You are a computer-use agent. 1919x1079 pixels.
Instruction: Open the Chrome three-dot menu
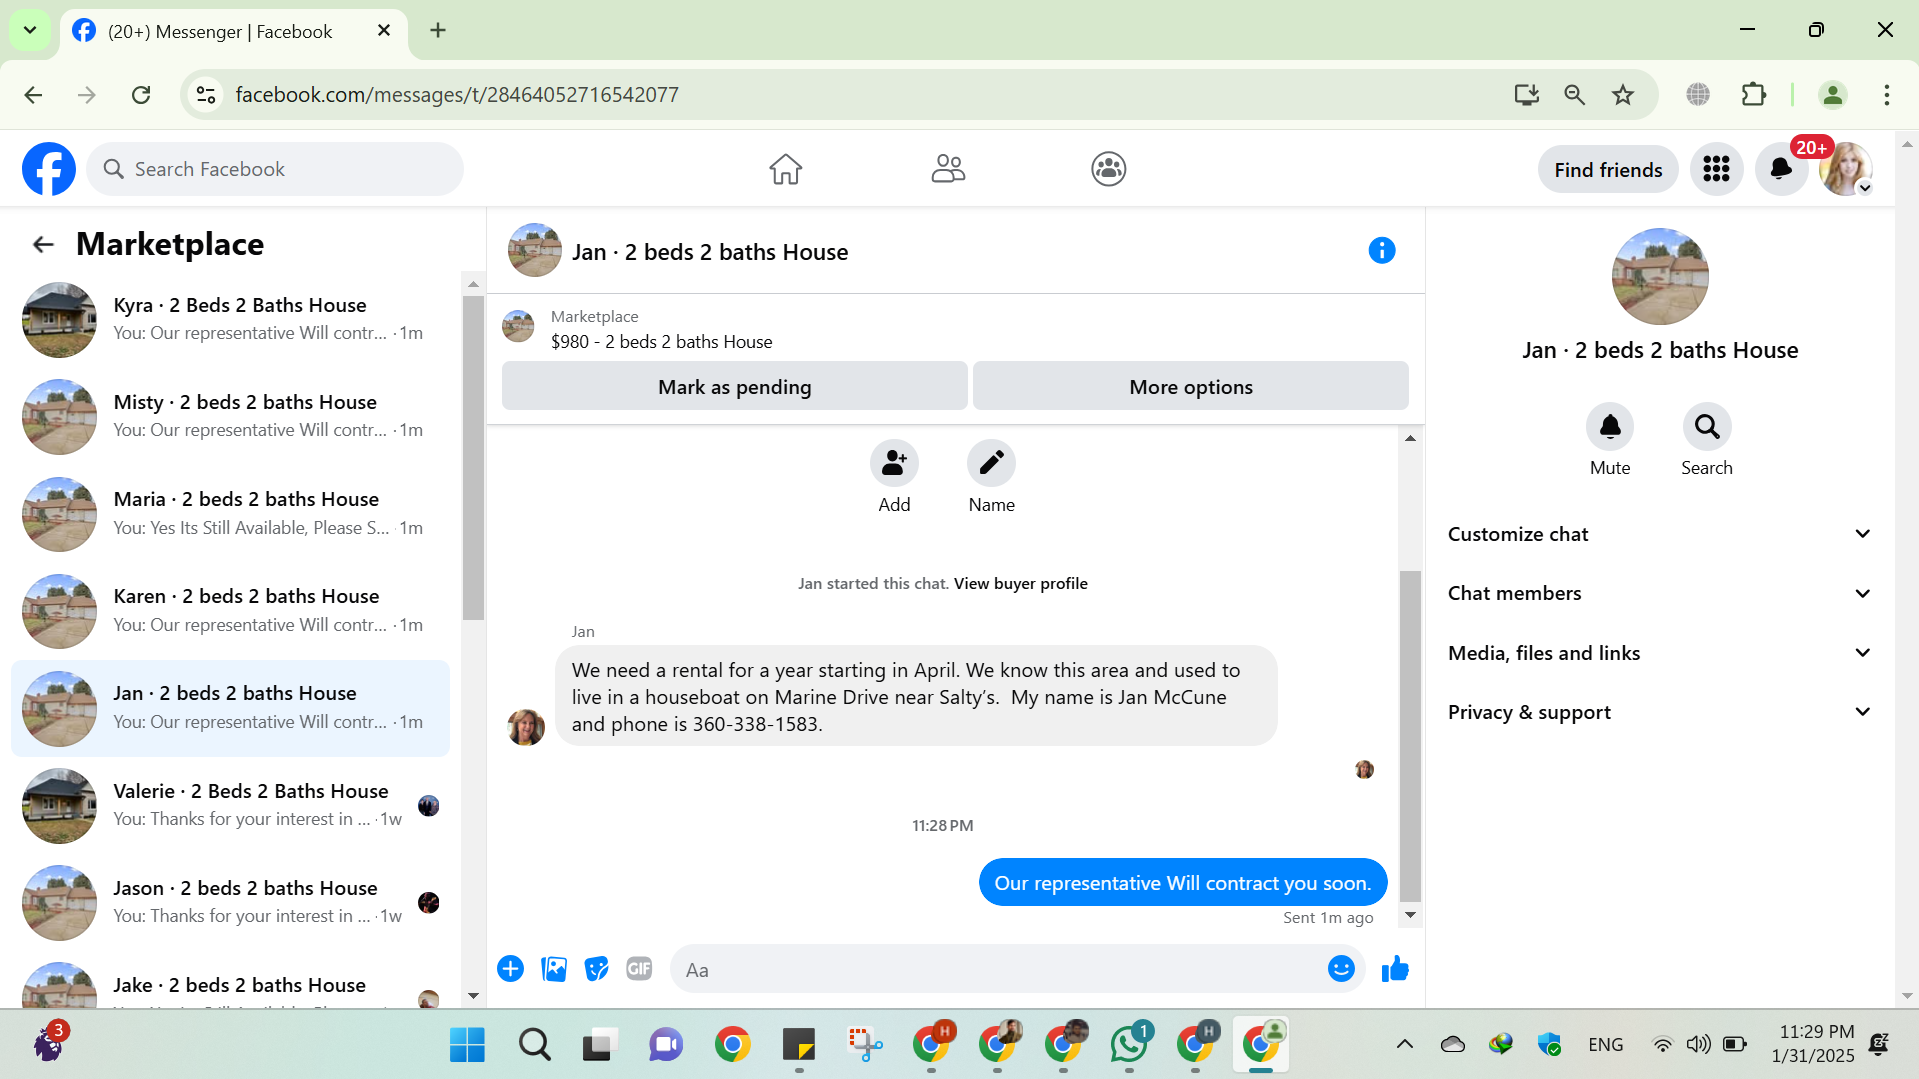[x=1886, y=95]
